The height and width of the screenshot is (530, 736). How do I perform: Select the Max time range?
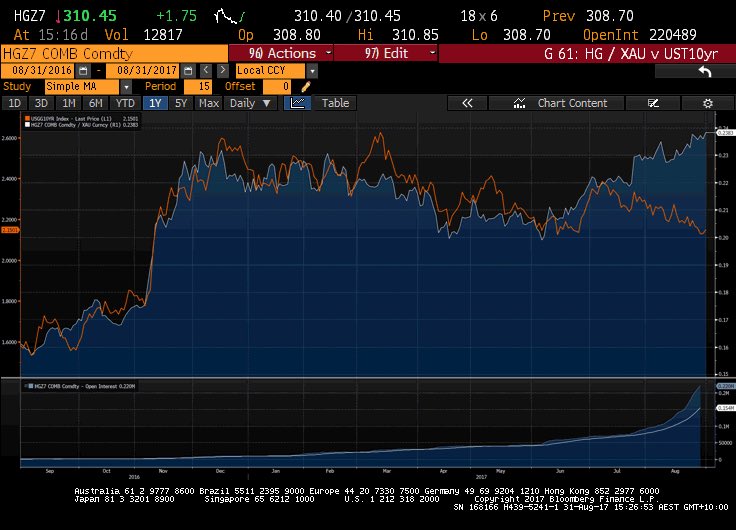(209, 103)
